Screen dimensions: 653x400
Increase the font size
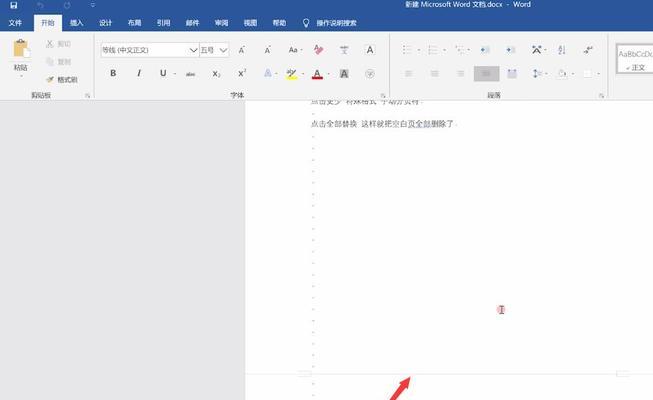(242, 50)
